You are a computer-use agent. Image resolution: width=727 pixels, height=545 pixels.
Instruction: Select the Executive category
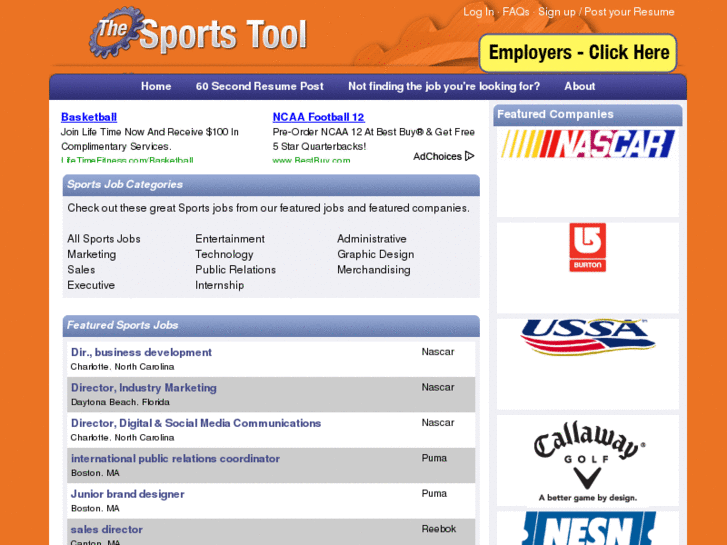(91, 285)
